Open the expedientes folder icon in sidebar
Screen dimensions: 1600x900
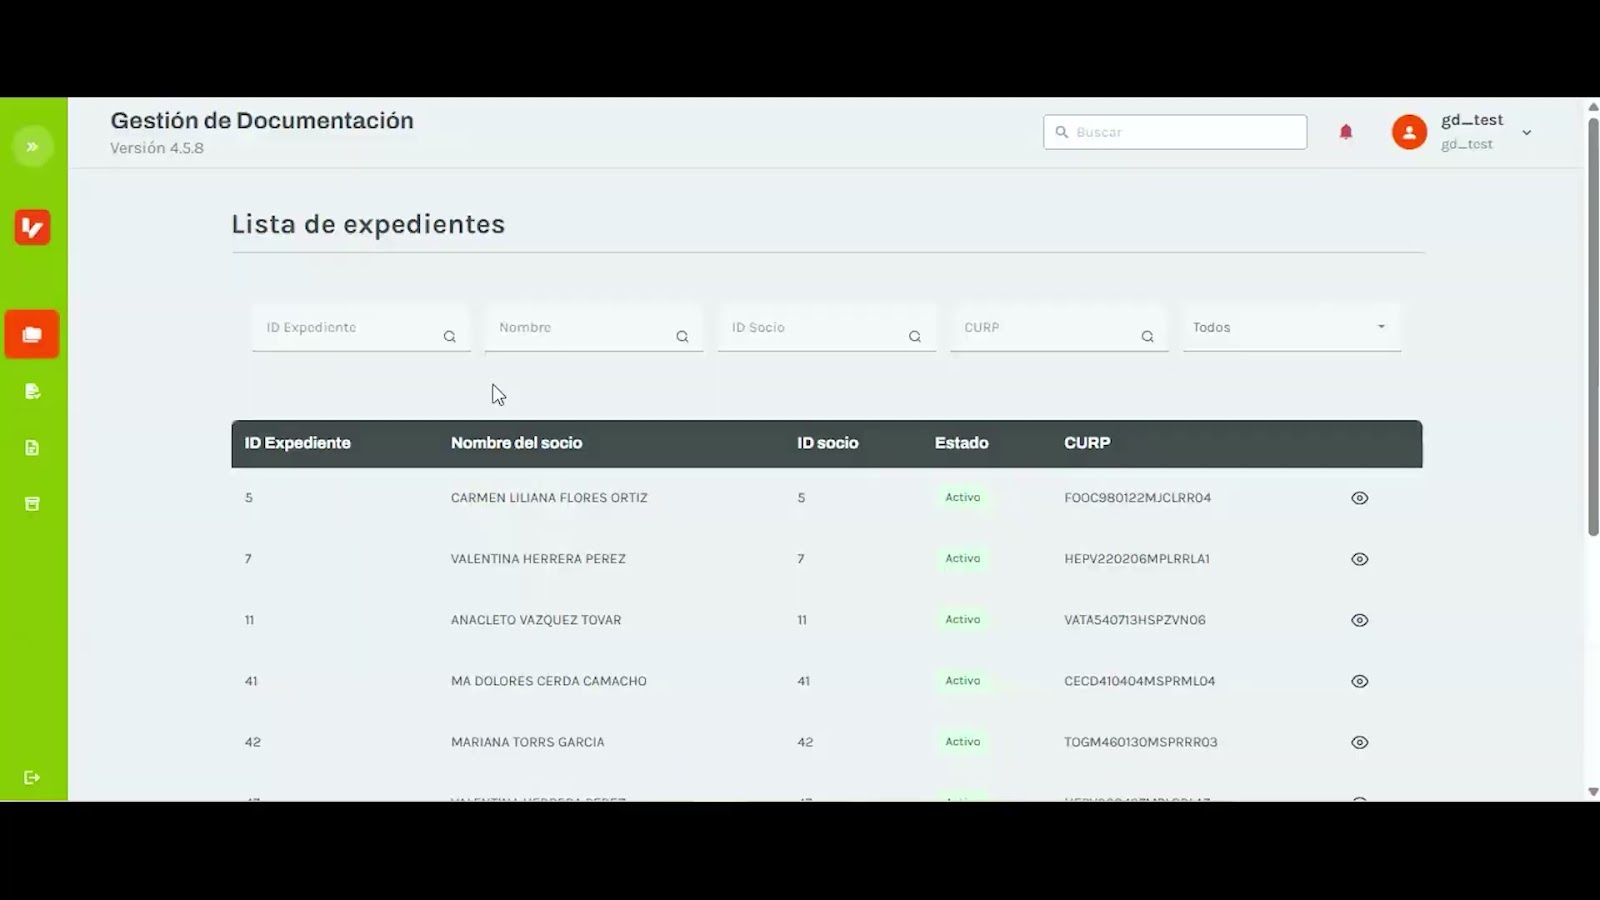point(32,335)
